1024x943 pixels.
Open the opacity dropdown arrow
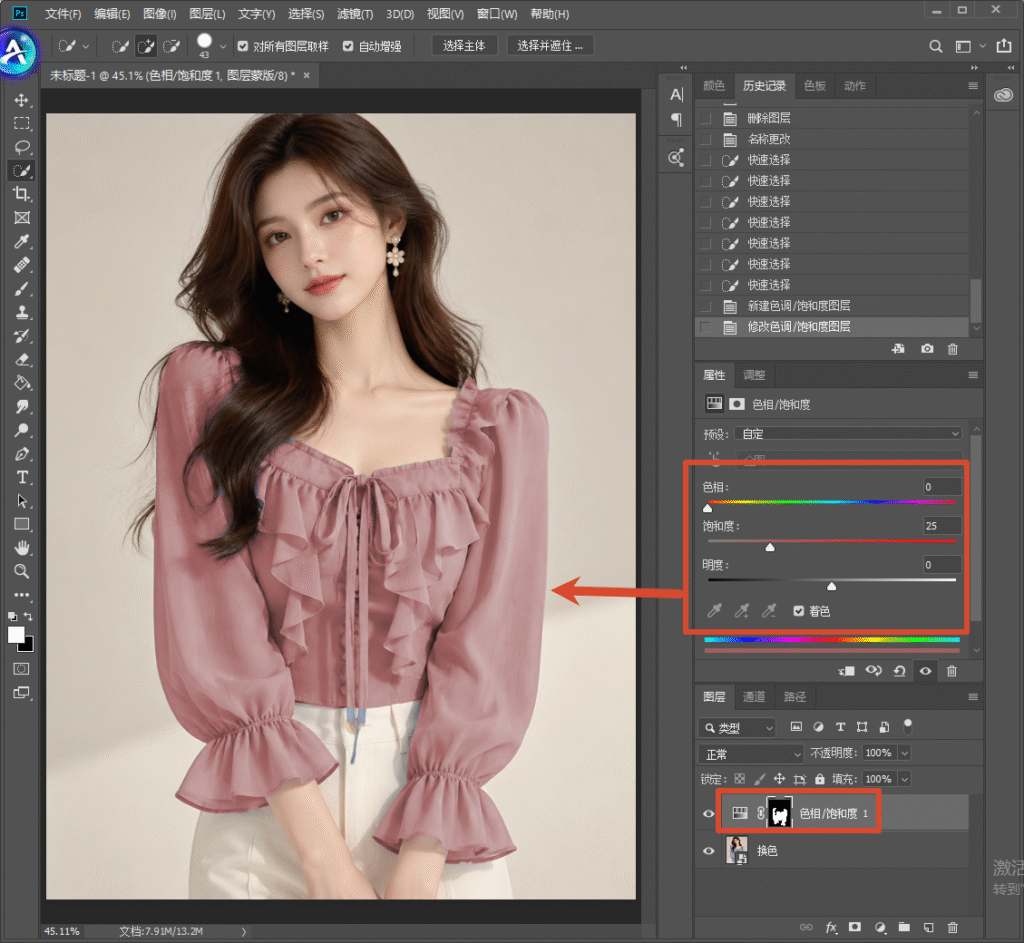point(904,753)
